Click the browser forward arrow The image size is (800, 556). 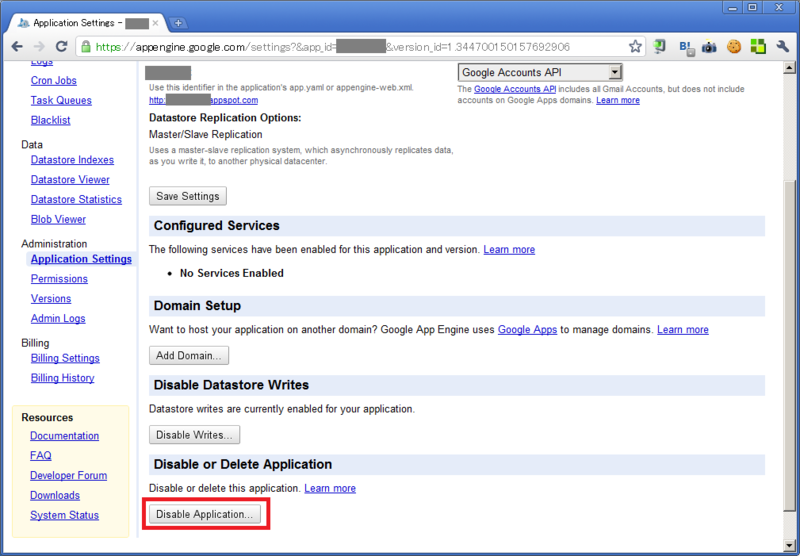pos(39,46)
